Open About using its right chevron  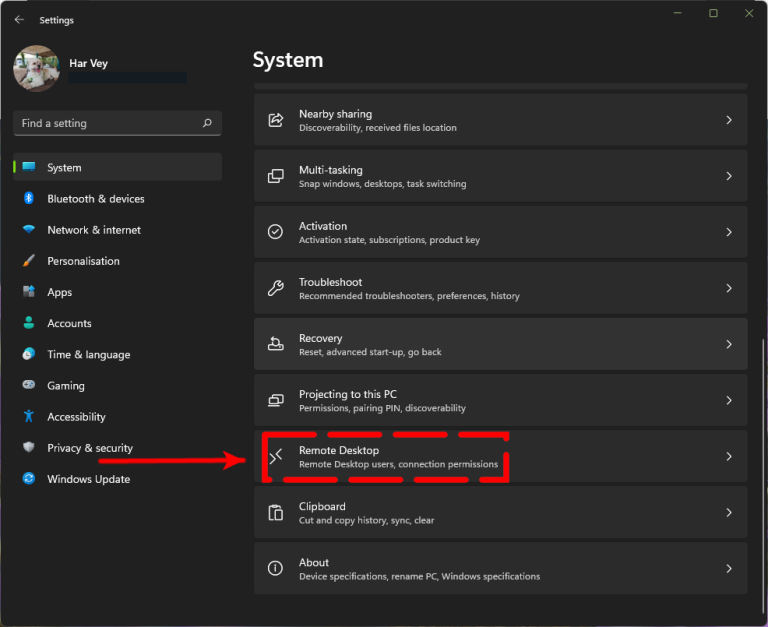[729, 568]
